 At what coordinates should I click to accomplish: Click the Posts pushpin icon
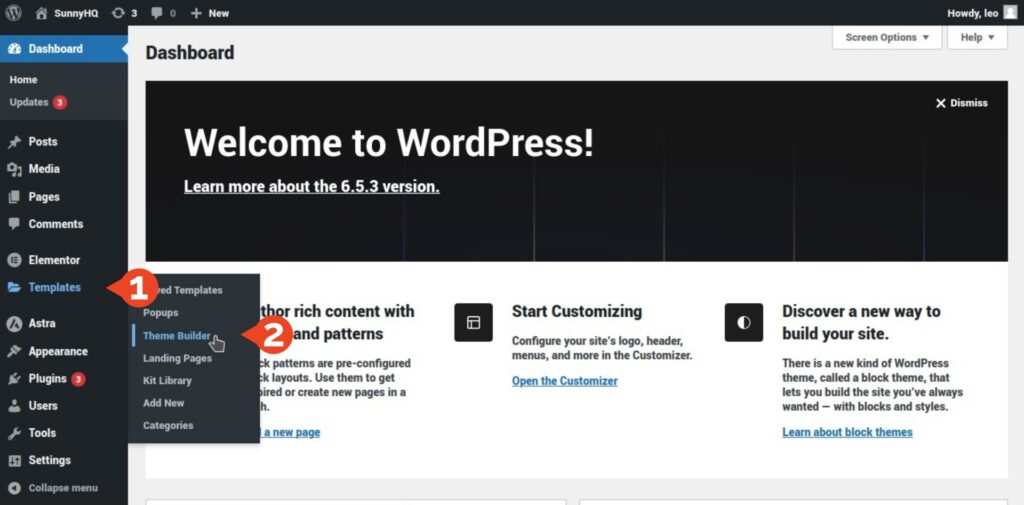(x=14, y=142)
